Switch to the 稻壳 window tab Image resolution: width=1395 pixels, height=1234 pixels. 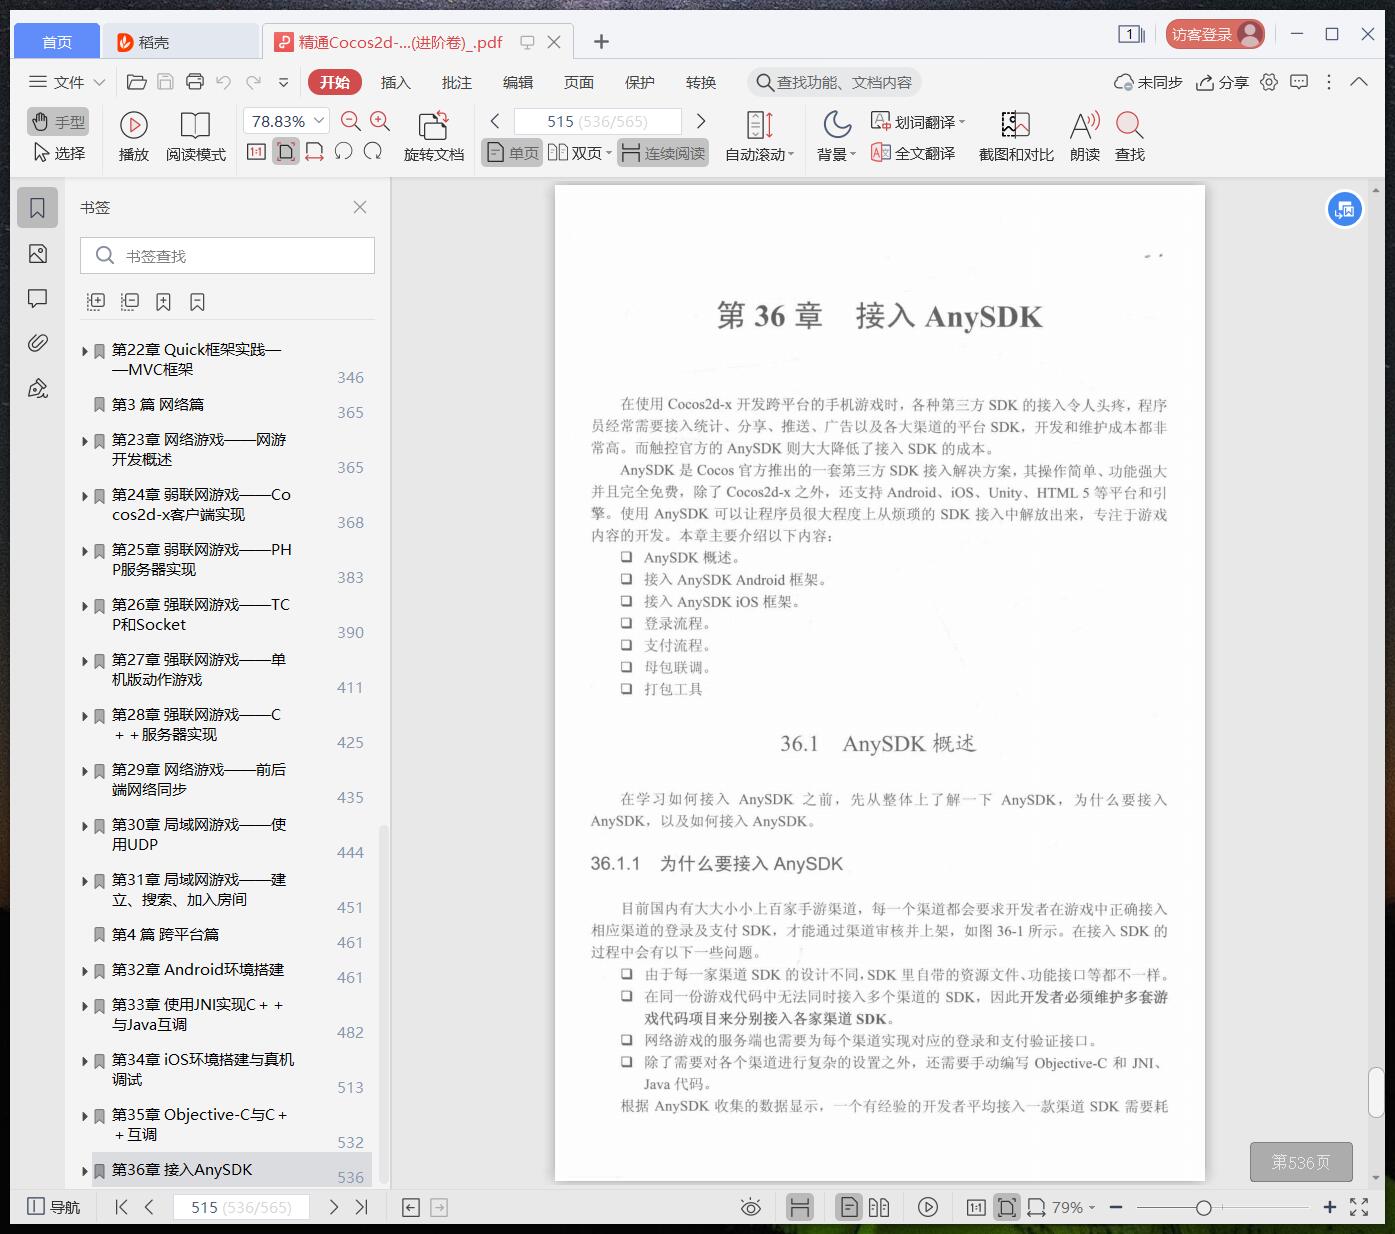pyautogui.click(x=180, y=41)
